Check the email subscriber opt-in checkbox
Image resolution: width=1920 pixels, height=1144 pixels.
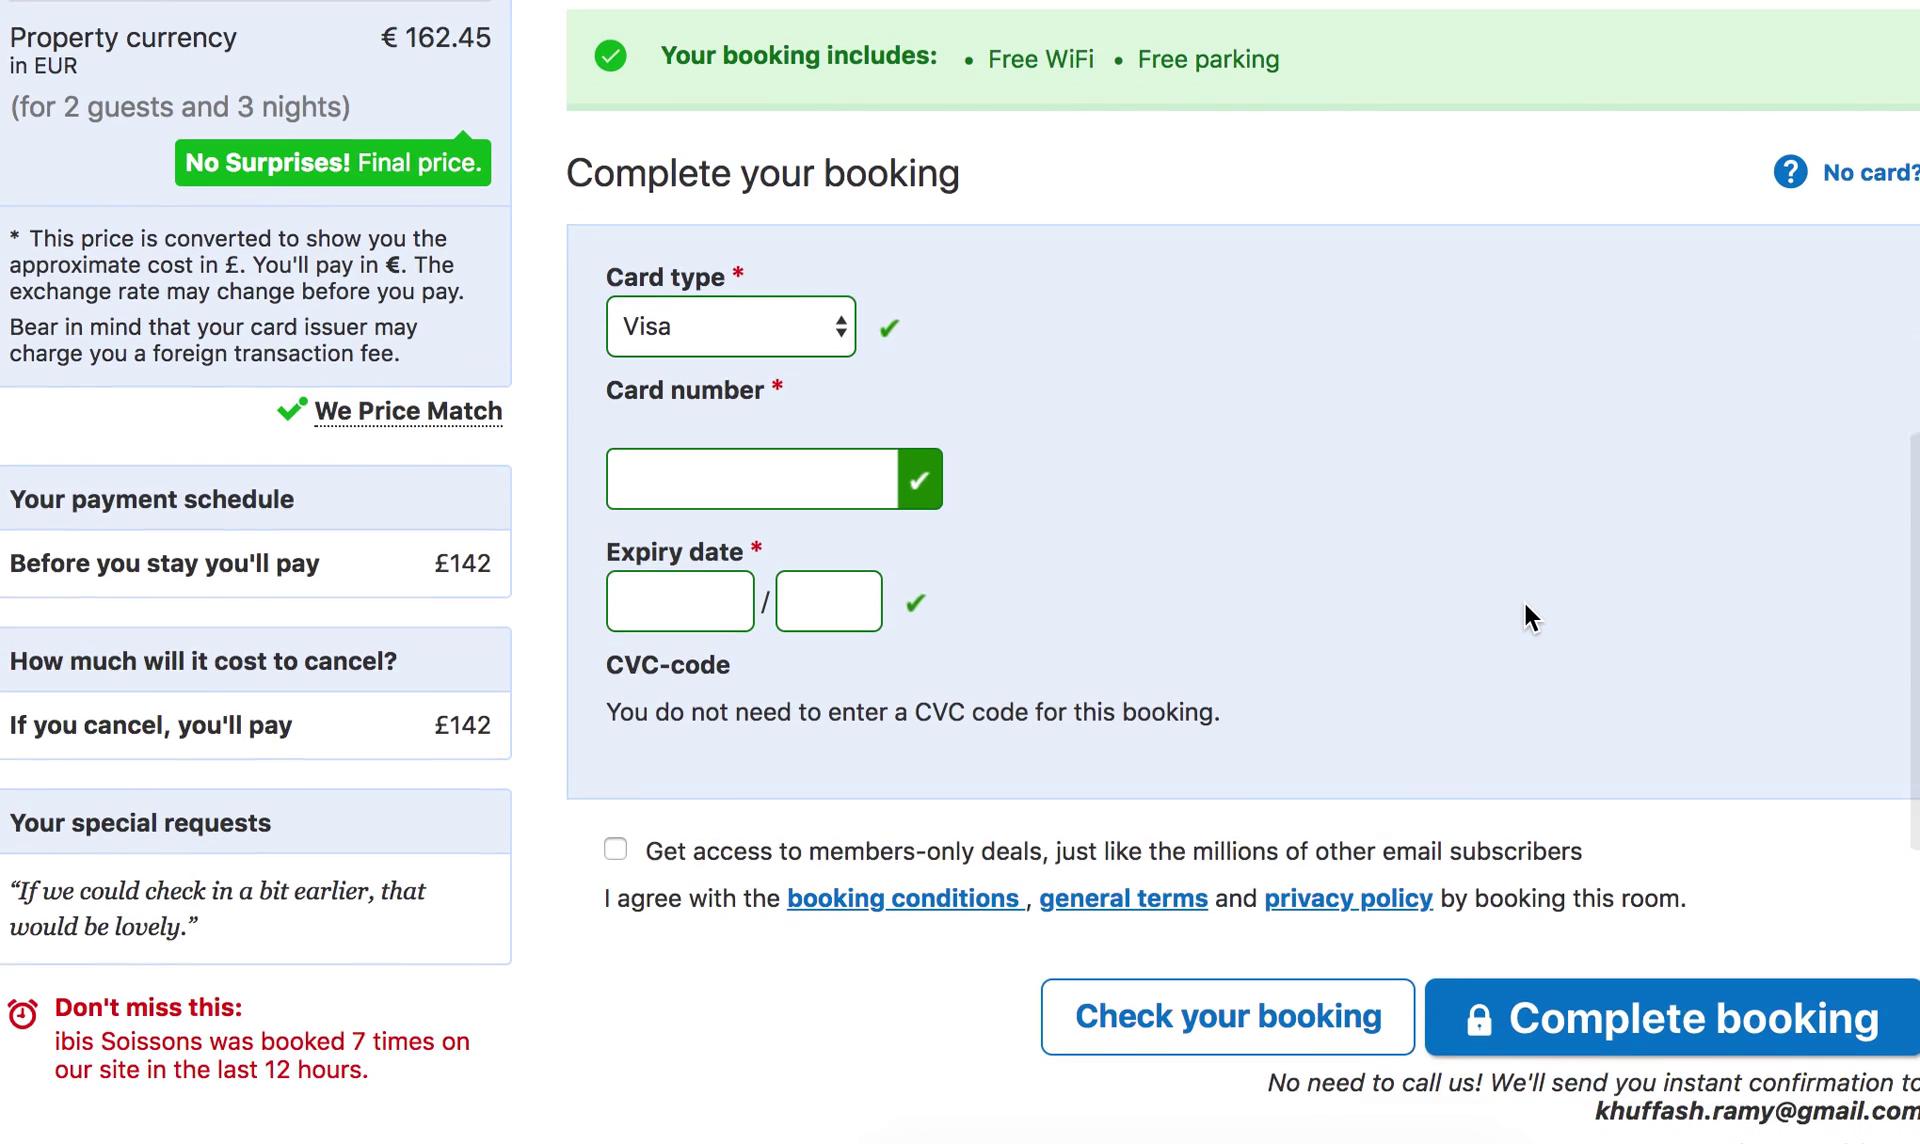(615, 848)
